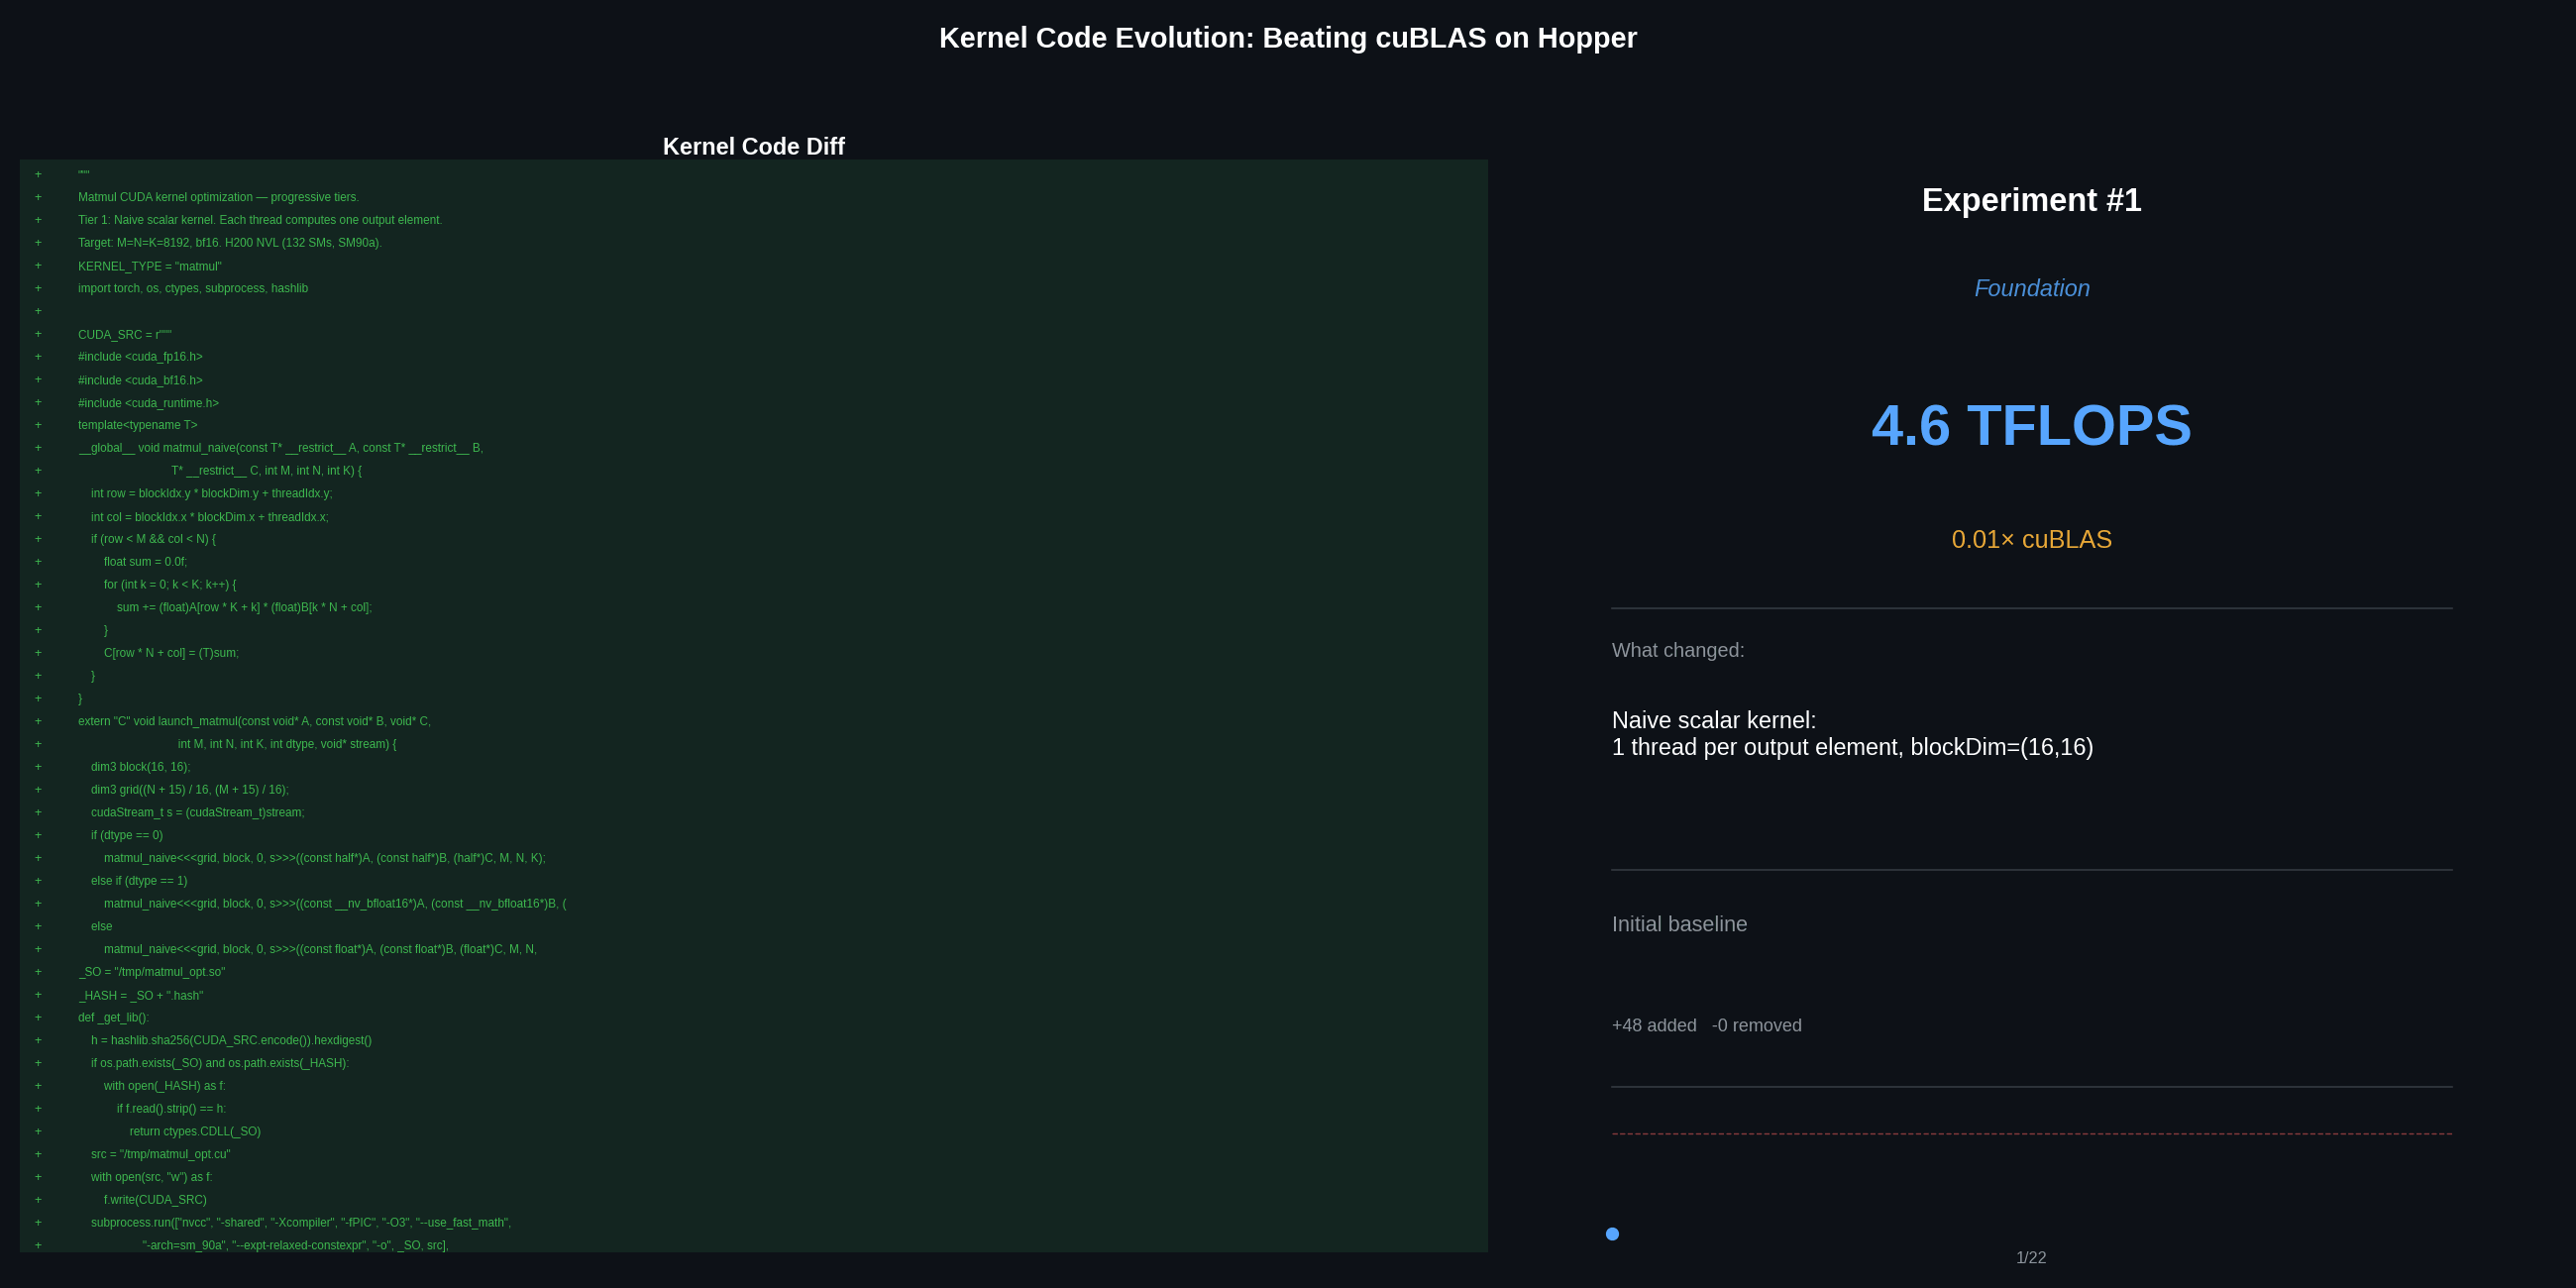Click the '-arch=sm_90a' compiler flag line
The height and width of the screenshot is (1288, 2576).
click(x=296, y=1246)
